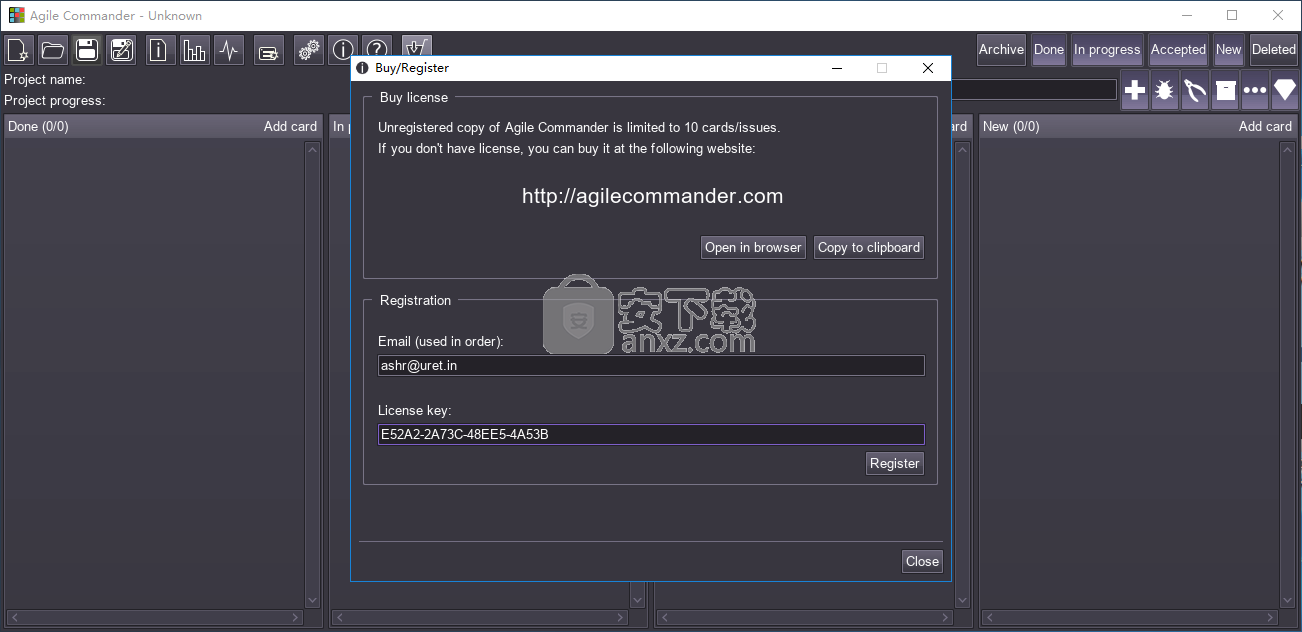Click Copy to clipboard button
Image resolution: width=1302 pixels, height=632 pixels.
point(869,247)
